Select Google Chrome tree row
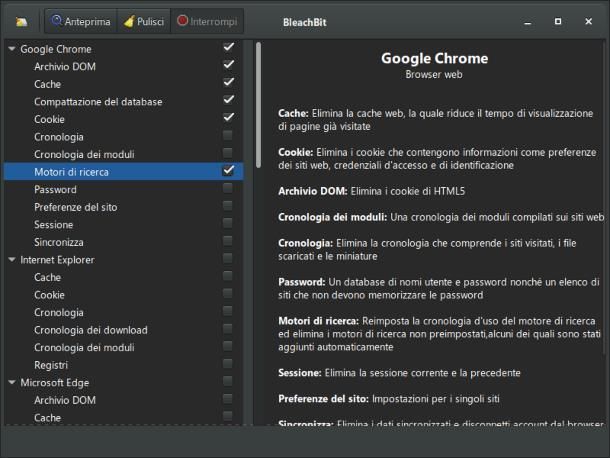This screenshot has height=458, width=610. point(124,49)
